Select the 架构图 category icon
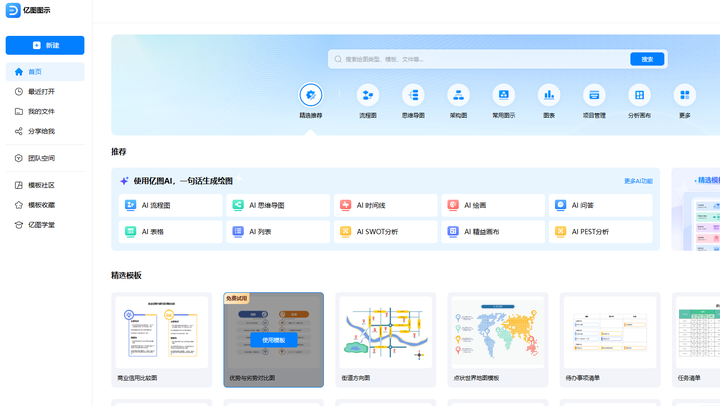The width and height of the screenshot is (720, 406). [x=458, y=95]
